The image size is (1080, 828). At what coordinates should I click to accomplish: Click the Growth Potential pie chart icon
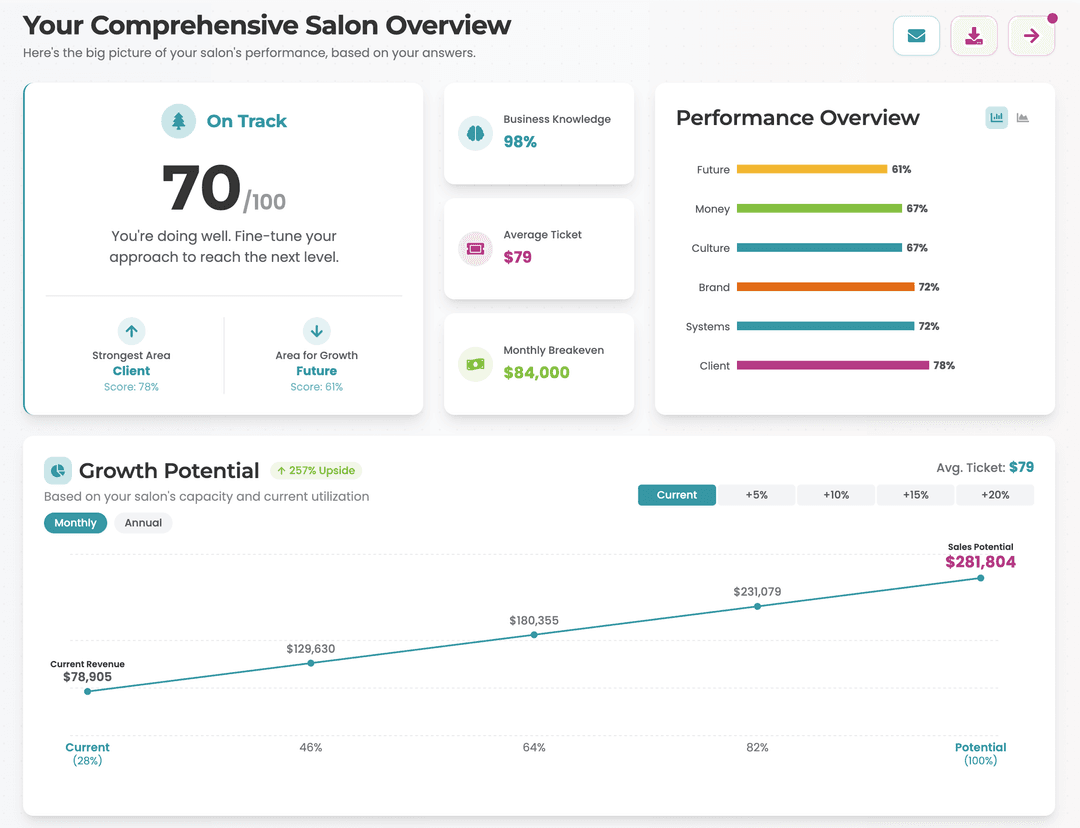58,470
